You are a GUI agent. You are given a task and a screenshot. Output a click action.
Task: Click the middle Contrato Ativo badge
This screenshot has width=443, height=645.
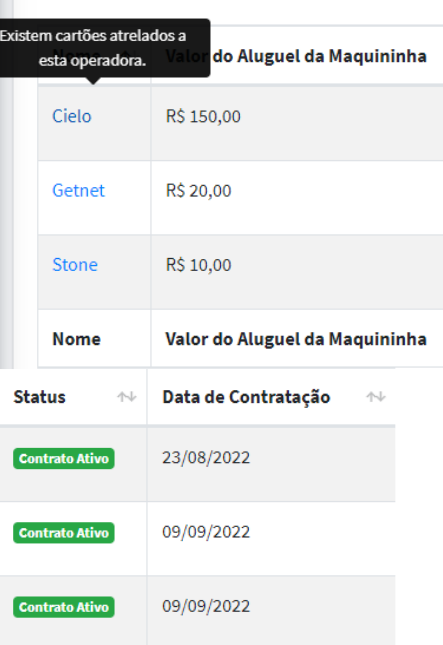(64, 533)
